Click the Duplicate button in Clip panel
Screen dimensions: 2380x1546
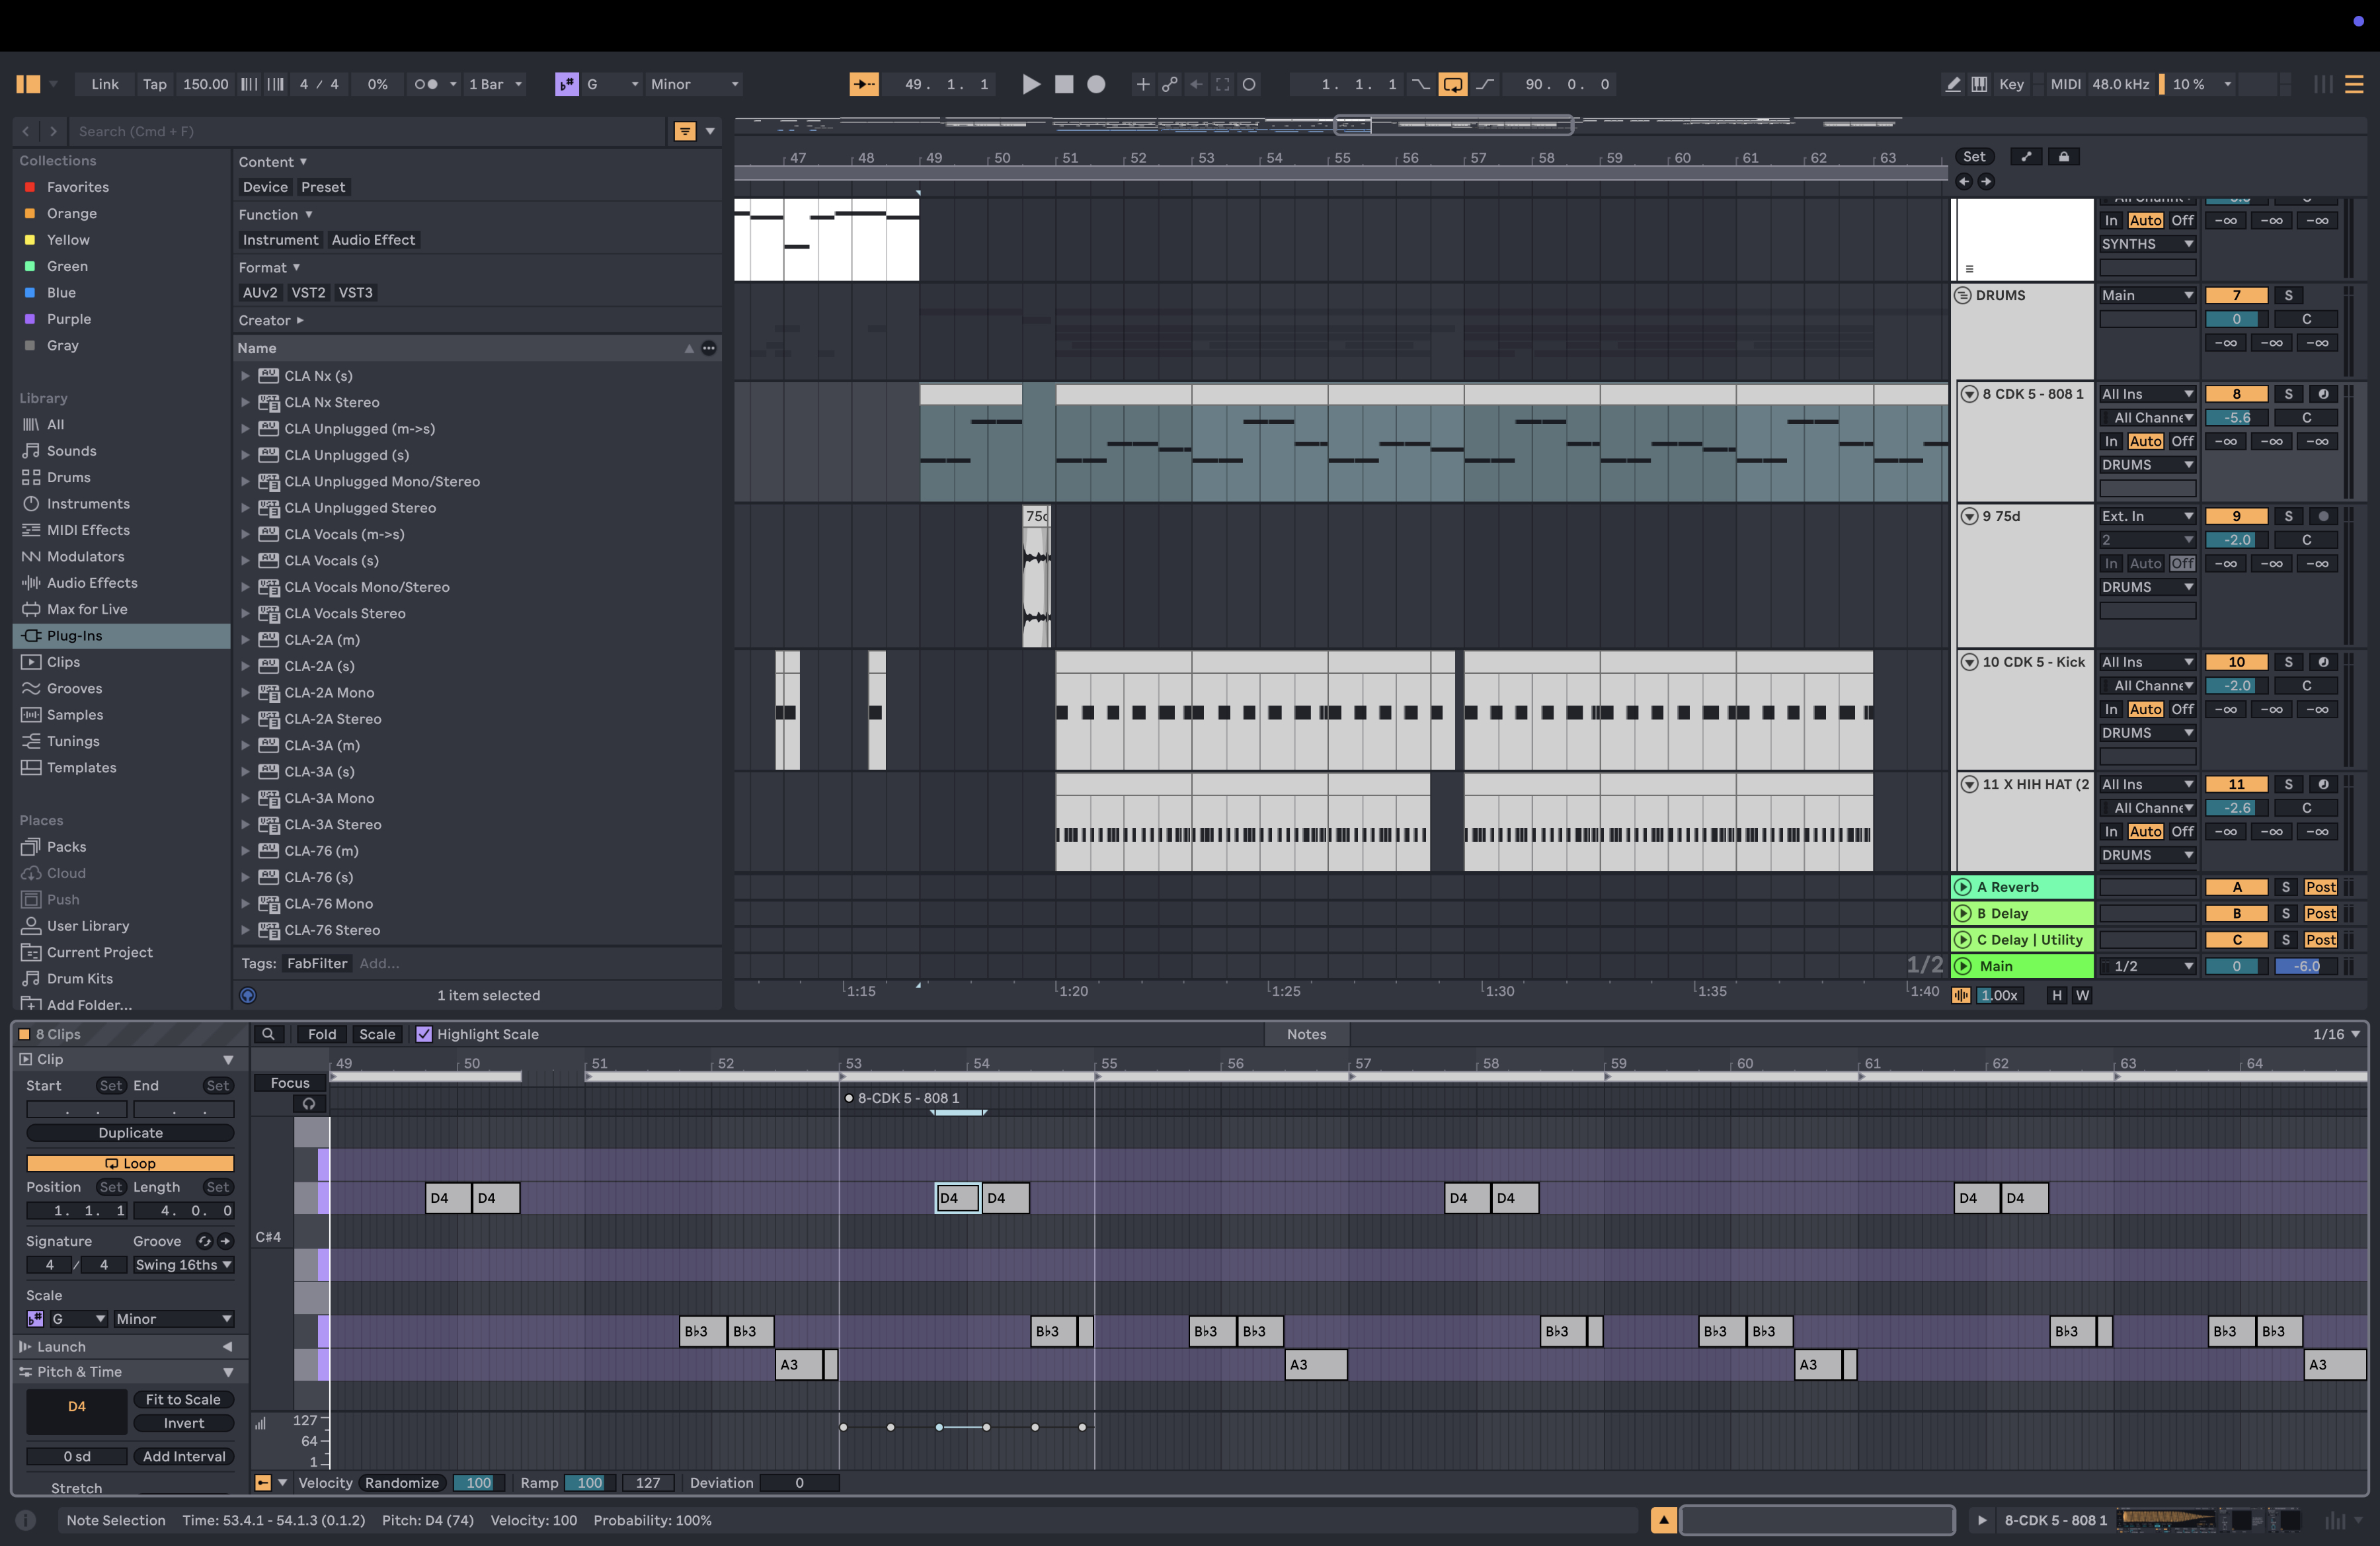tap(130, 1133)
